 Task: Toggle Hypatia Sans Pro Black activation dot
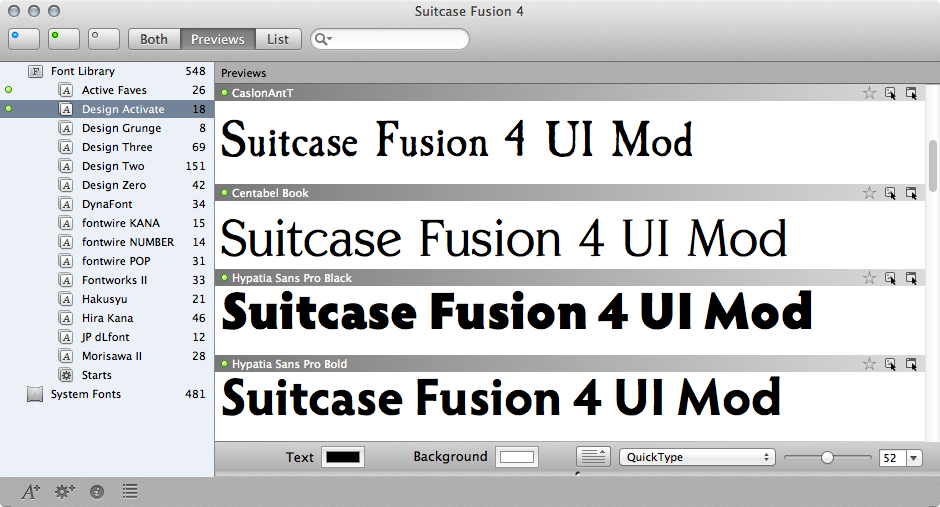click(x=225, y=277)
